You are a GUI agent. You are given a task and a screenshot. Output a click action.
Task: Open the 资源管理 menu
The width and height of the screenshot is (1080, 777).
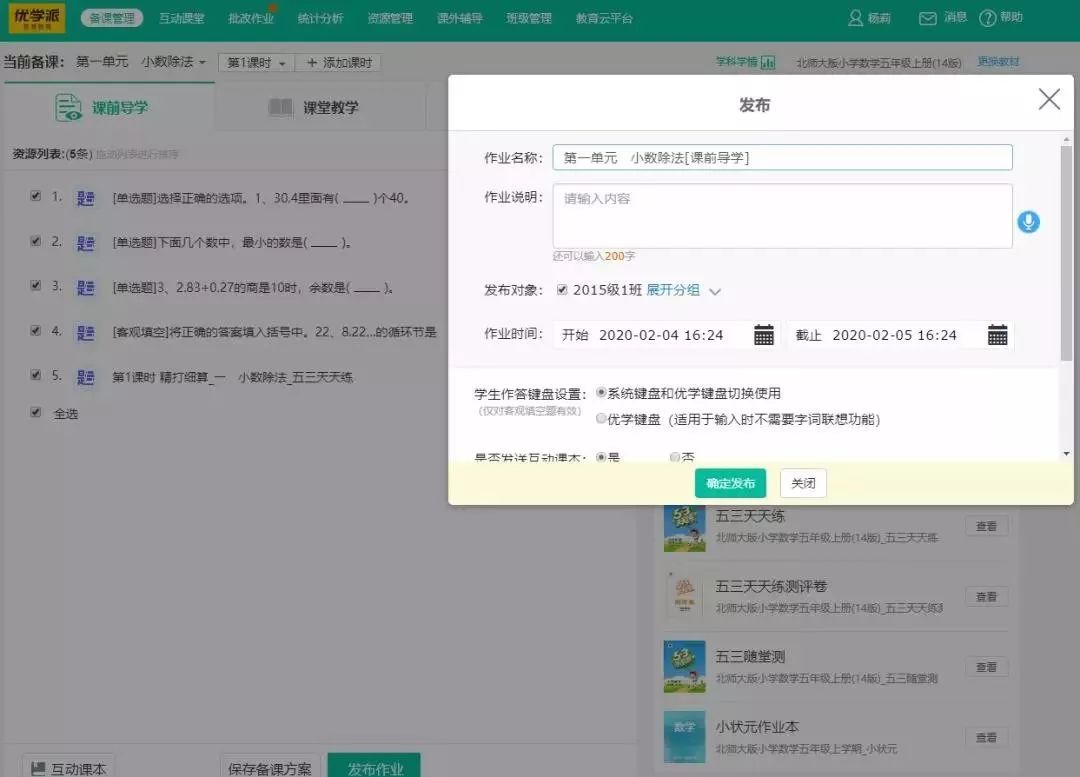(390, 18)
